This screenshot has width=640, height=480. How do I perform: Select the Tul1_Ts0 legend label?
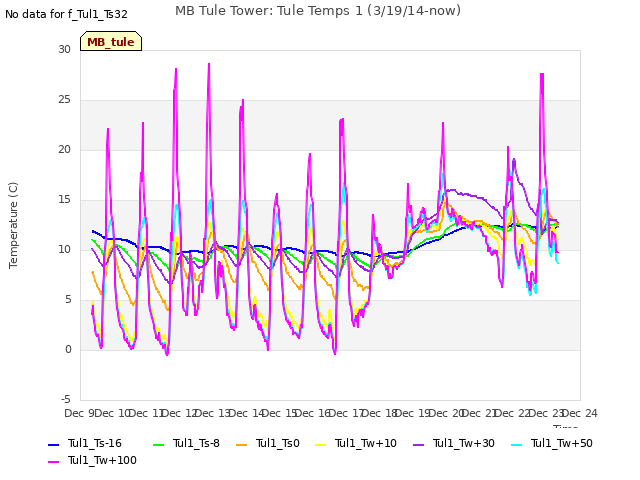278,444
